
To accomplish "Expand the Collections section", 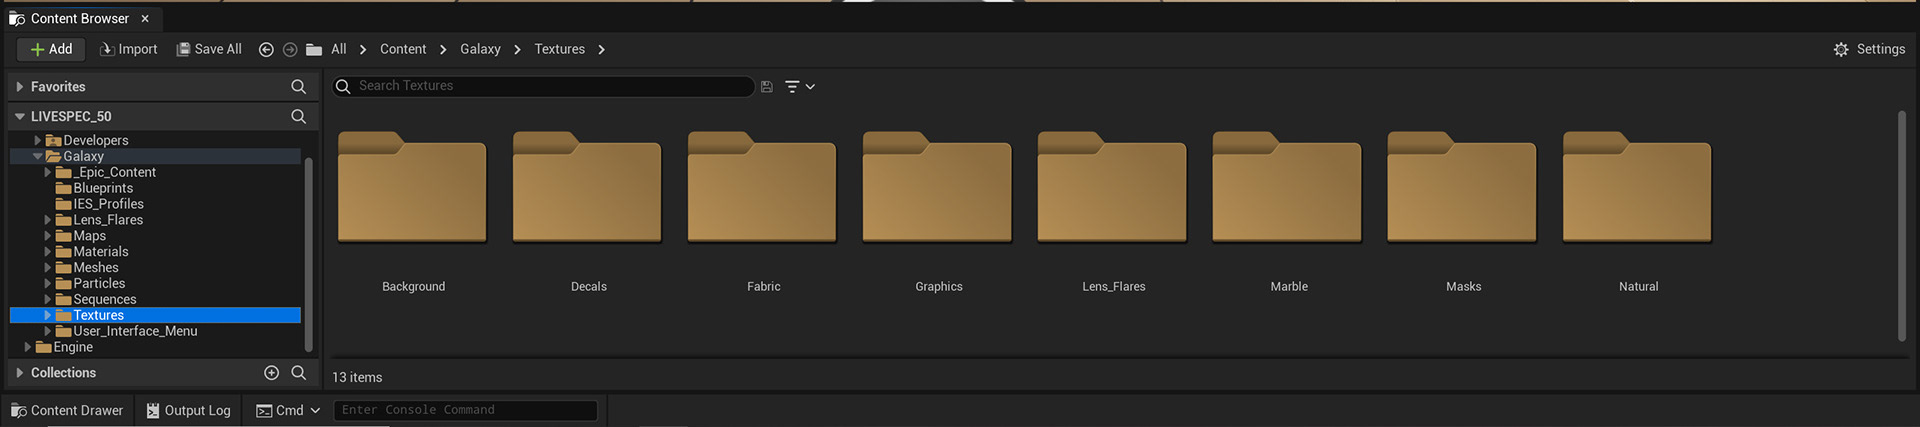I will pos(19,373).
